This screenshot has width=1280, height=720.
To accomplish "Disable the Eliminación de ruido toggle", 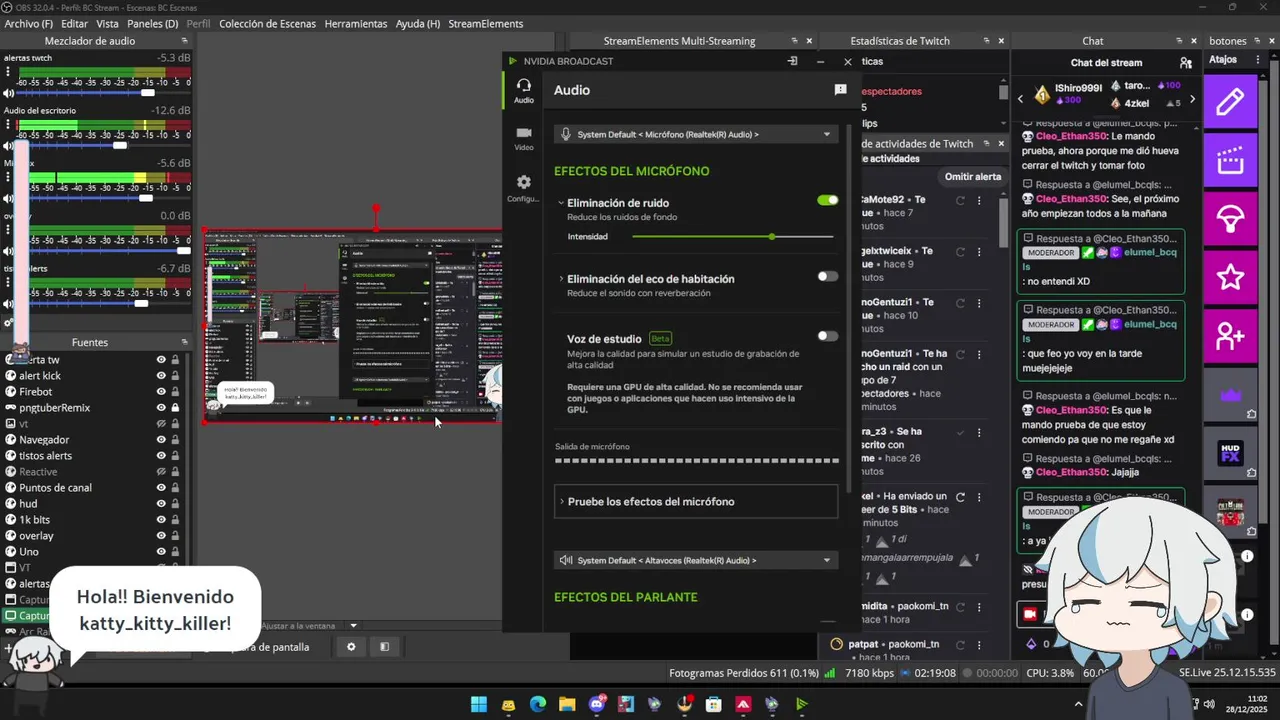I will point(827,200).
